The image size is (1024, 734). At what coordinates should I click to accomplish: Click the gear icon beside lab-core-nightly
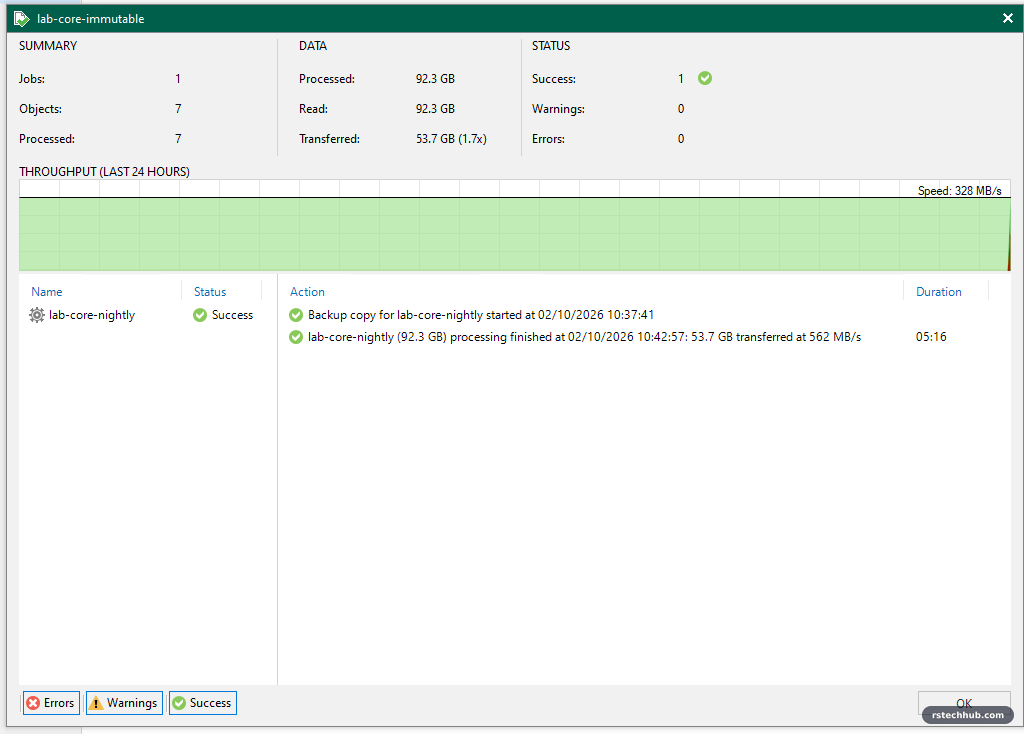click(x=37, y=315)
